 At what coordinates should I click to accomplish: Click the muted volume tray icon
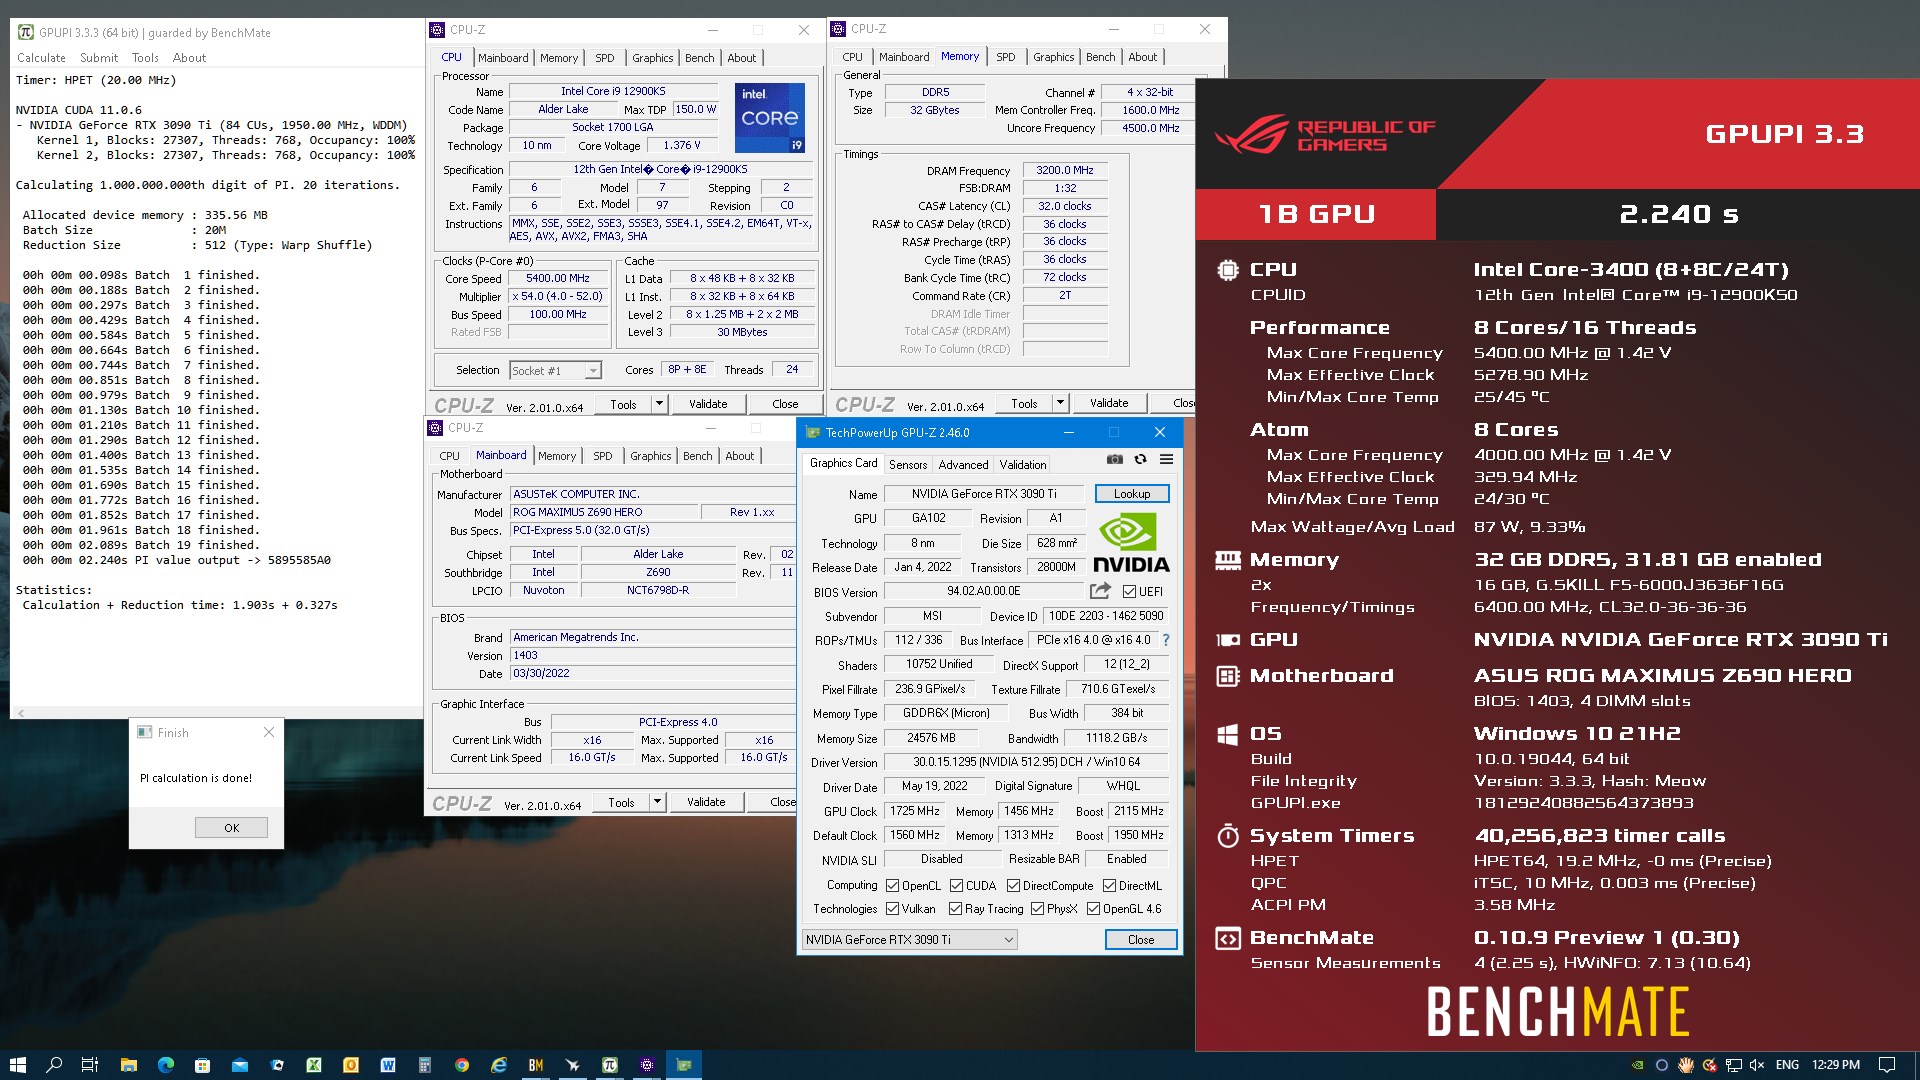point(1757,1065)
